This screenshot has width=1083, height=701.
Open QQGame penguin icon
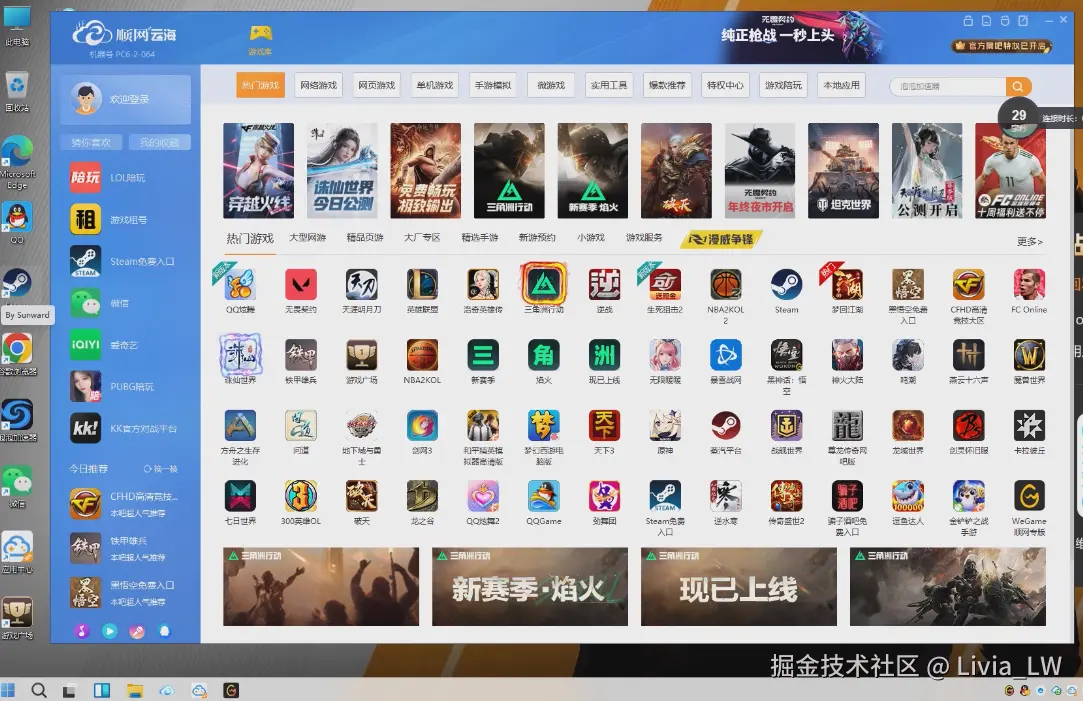(544, 496)
